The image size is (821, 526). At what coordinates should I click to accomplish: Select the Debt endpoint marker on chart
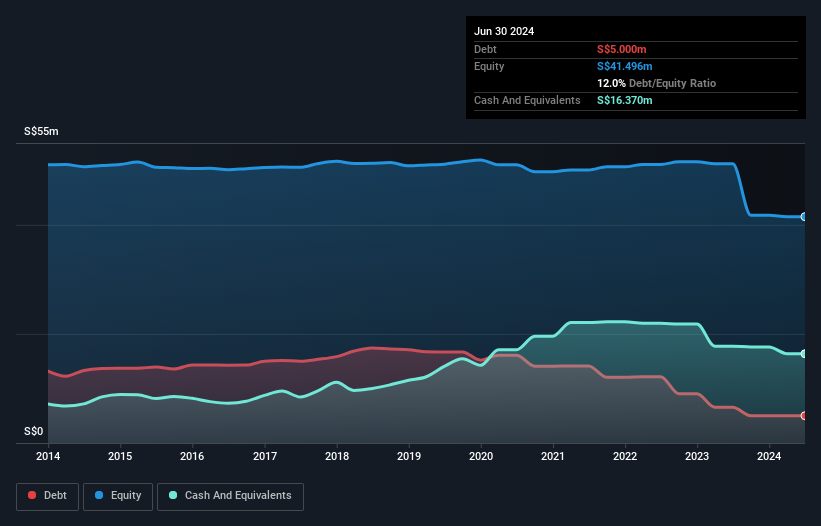pyautogui.click(x=804, y=416)
